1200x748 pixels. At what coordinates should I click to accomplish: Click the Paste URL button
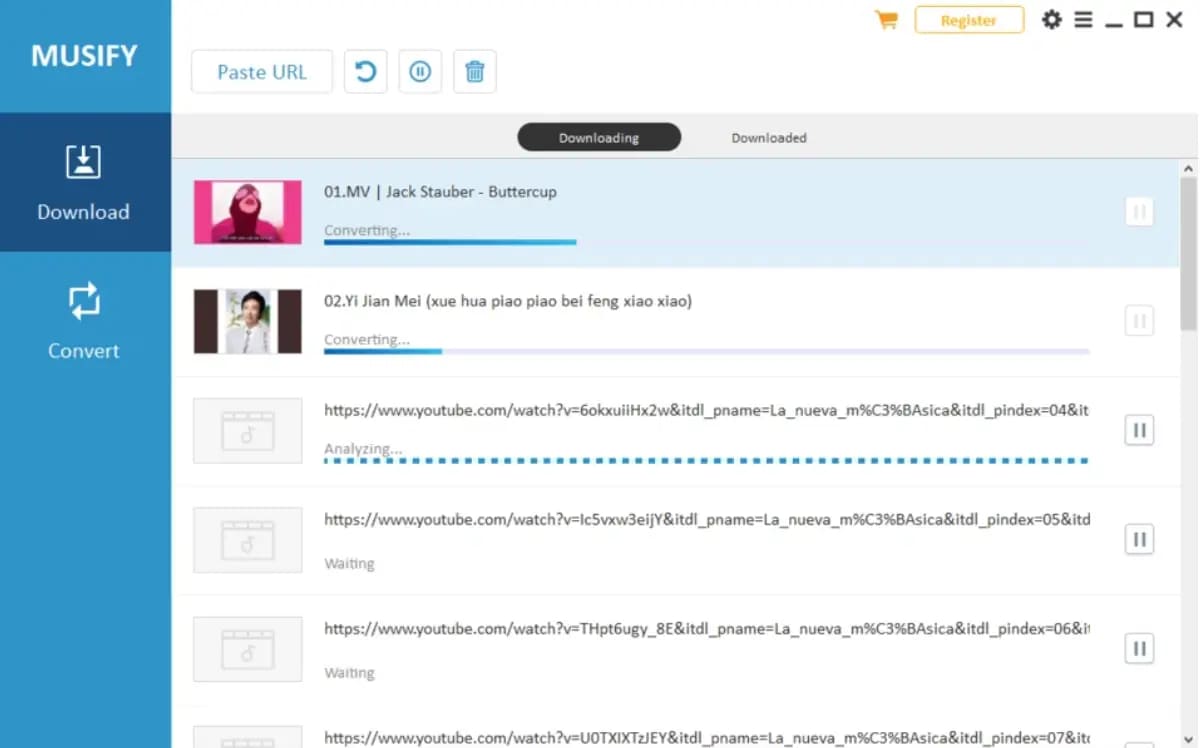click(262, 72)
